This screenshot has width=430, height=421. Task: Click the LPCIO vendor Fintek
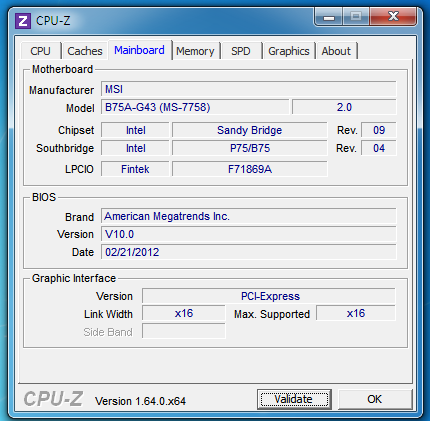[135, 169]
